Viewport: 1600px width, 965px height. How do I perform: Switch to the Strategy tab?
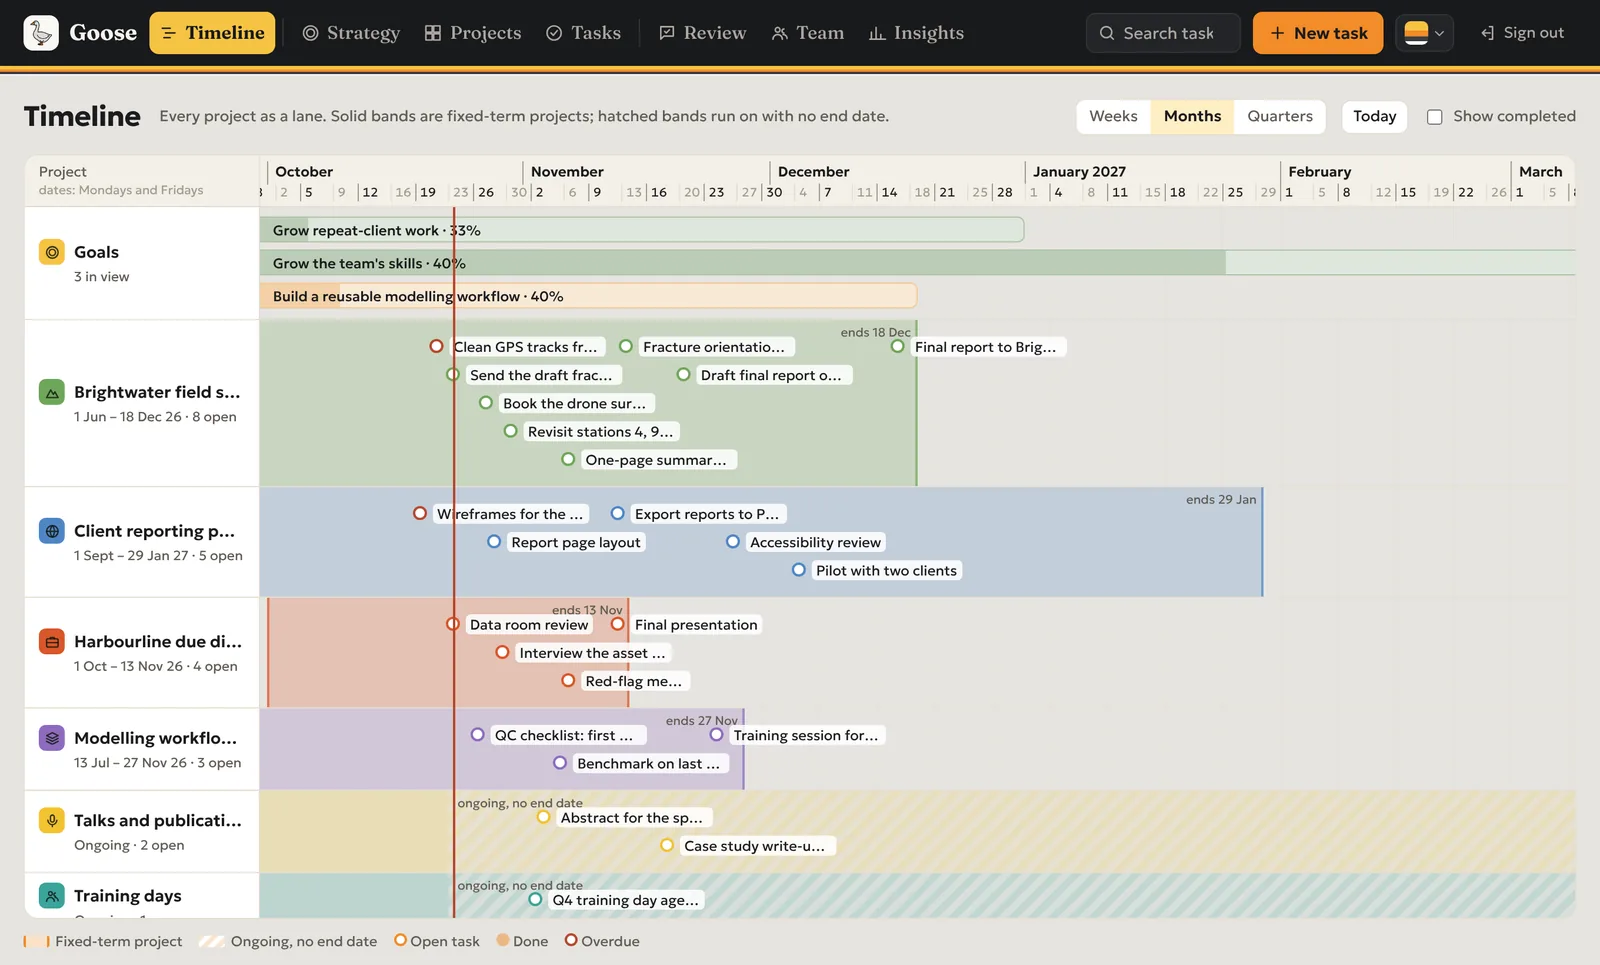351,33
